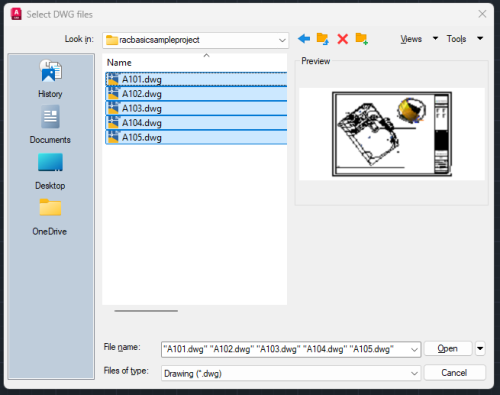Click the Up one level folder icon
The height and width of the screenshot is (395, 500).
click(x=322, y=39)
